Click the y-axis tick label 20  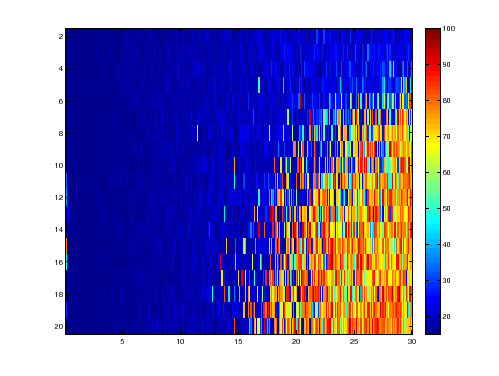[59, 326]
